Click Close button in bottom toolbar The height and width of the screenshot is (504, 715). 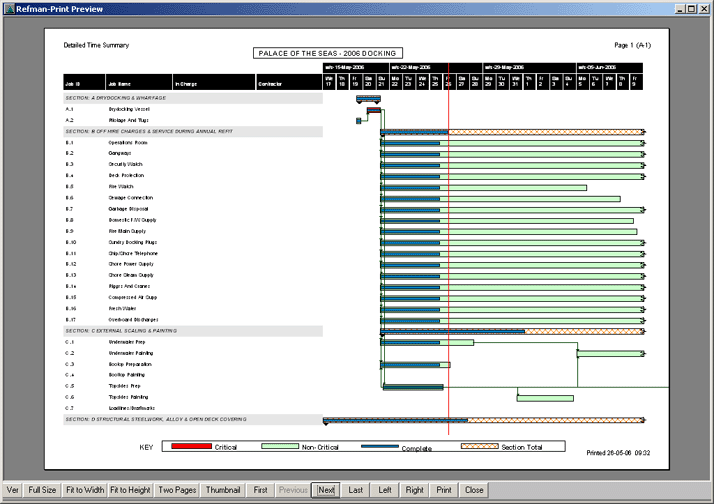[474, 490]
